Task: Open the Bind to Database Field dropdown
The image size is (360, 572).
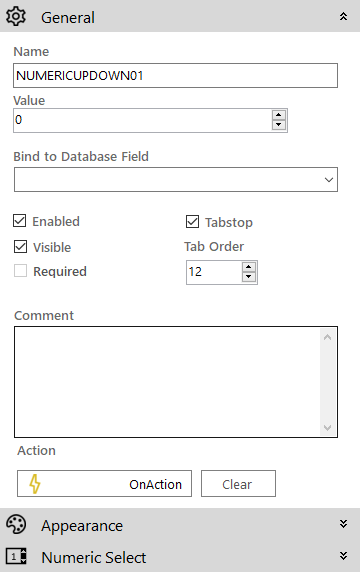Action: coord(176,179)
